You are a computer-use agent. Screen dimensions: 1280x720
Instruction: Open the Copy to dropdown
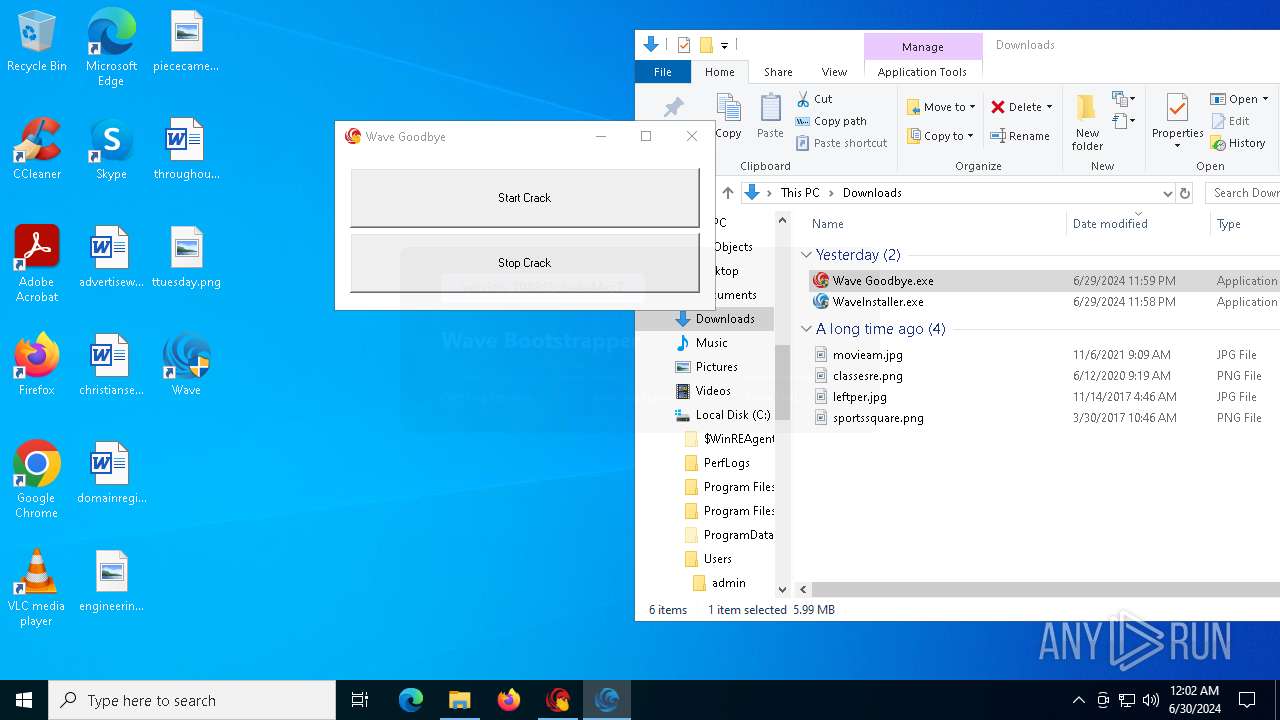(x=940, y=136)
